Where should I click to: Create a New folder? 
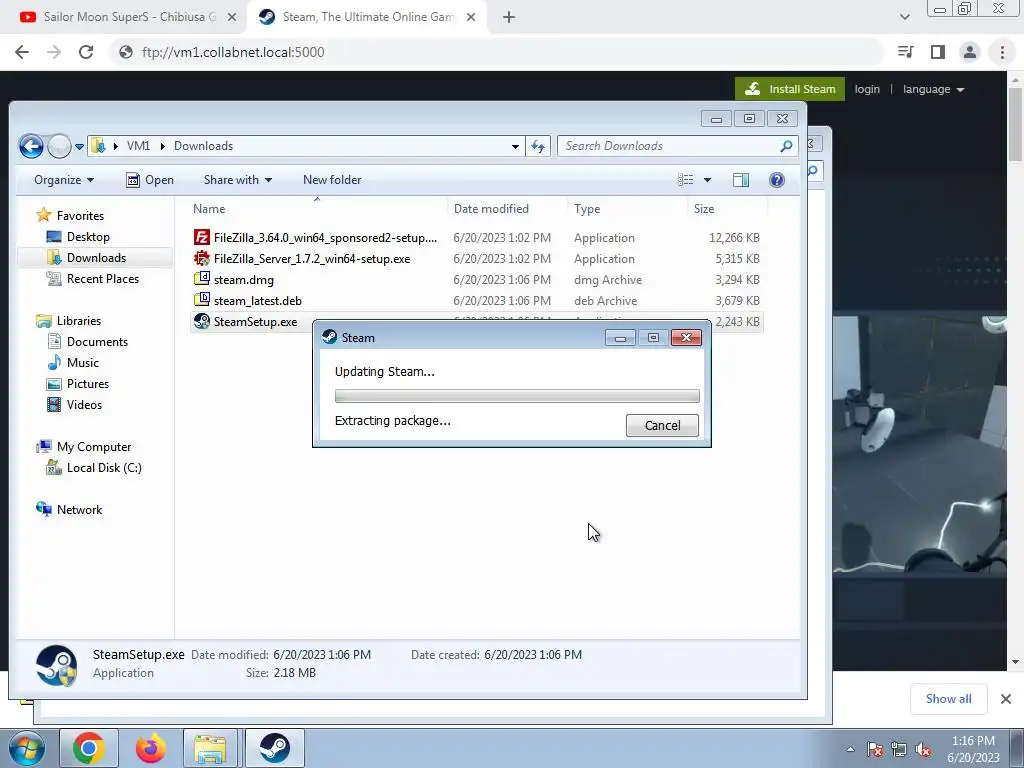(332, 180)
